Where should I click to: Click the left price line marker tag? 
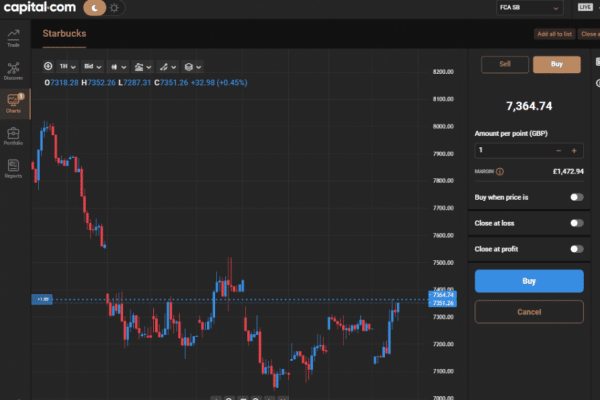pyautogui.click(x=42, y=299)
